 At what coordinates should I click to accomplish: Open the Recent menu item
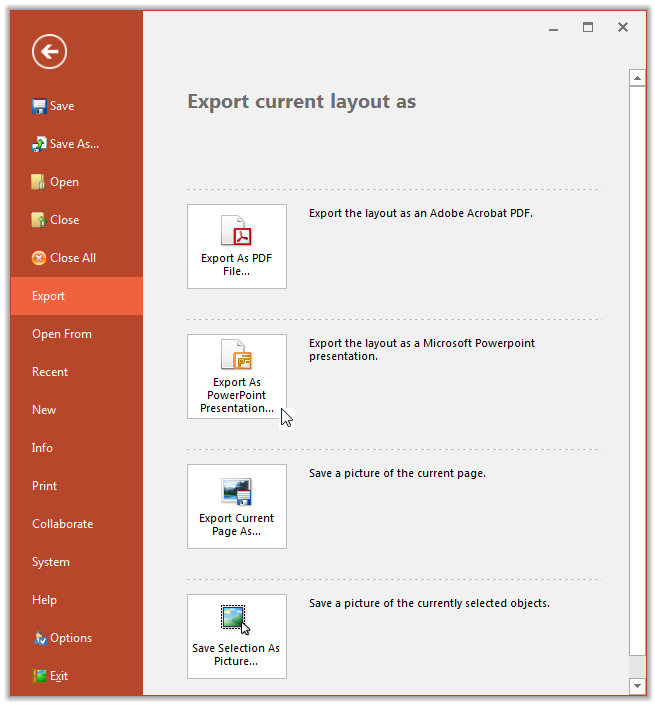click(50, 372)
